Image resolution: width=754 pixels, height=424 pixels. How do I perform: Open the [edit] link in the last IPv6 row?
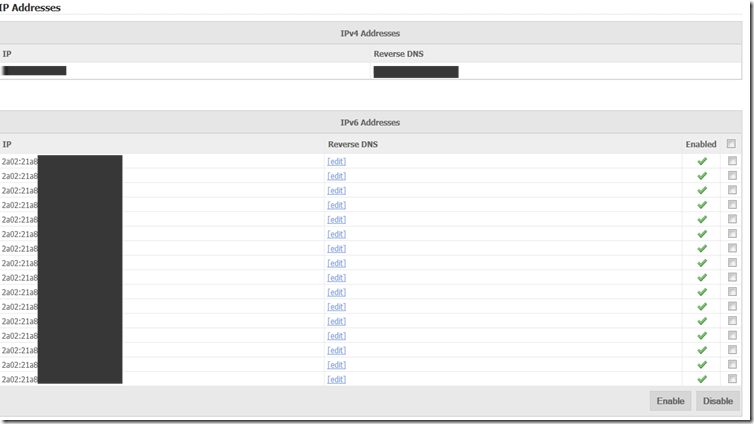[337, 379]
